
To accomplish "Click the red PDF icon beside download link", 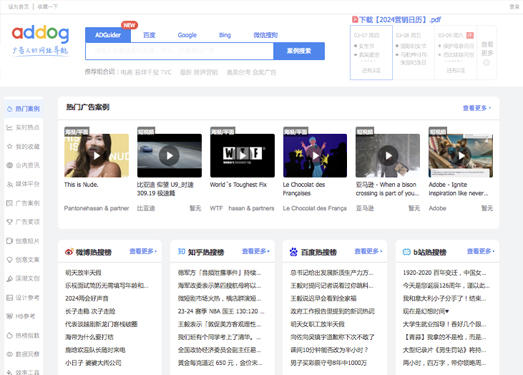I will pos(355,20).
